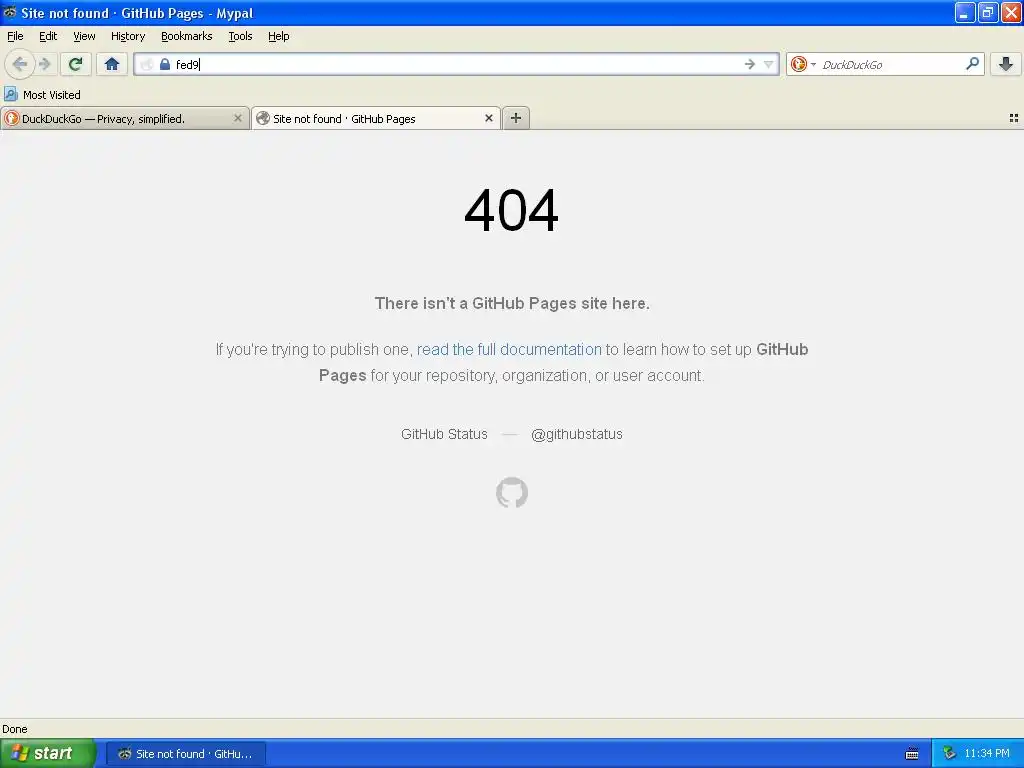Click the DuckDuckGo tab favicon
The height and width of the screenshot is (768, 1024).
(x=12, y=118)
